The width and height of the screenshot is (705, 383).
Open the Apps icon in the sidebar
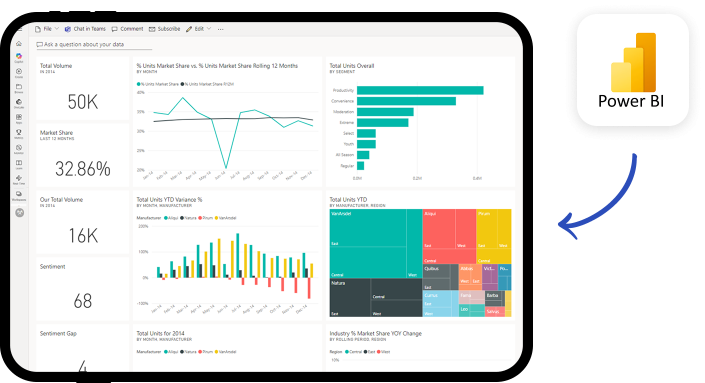click(19, 118)
